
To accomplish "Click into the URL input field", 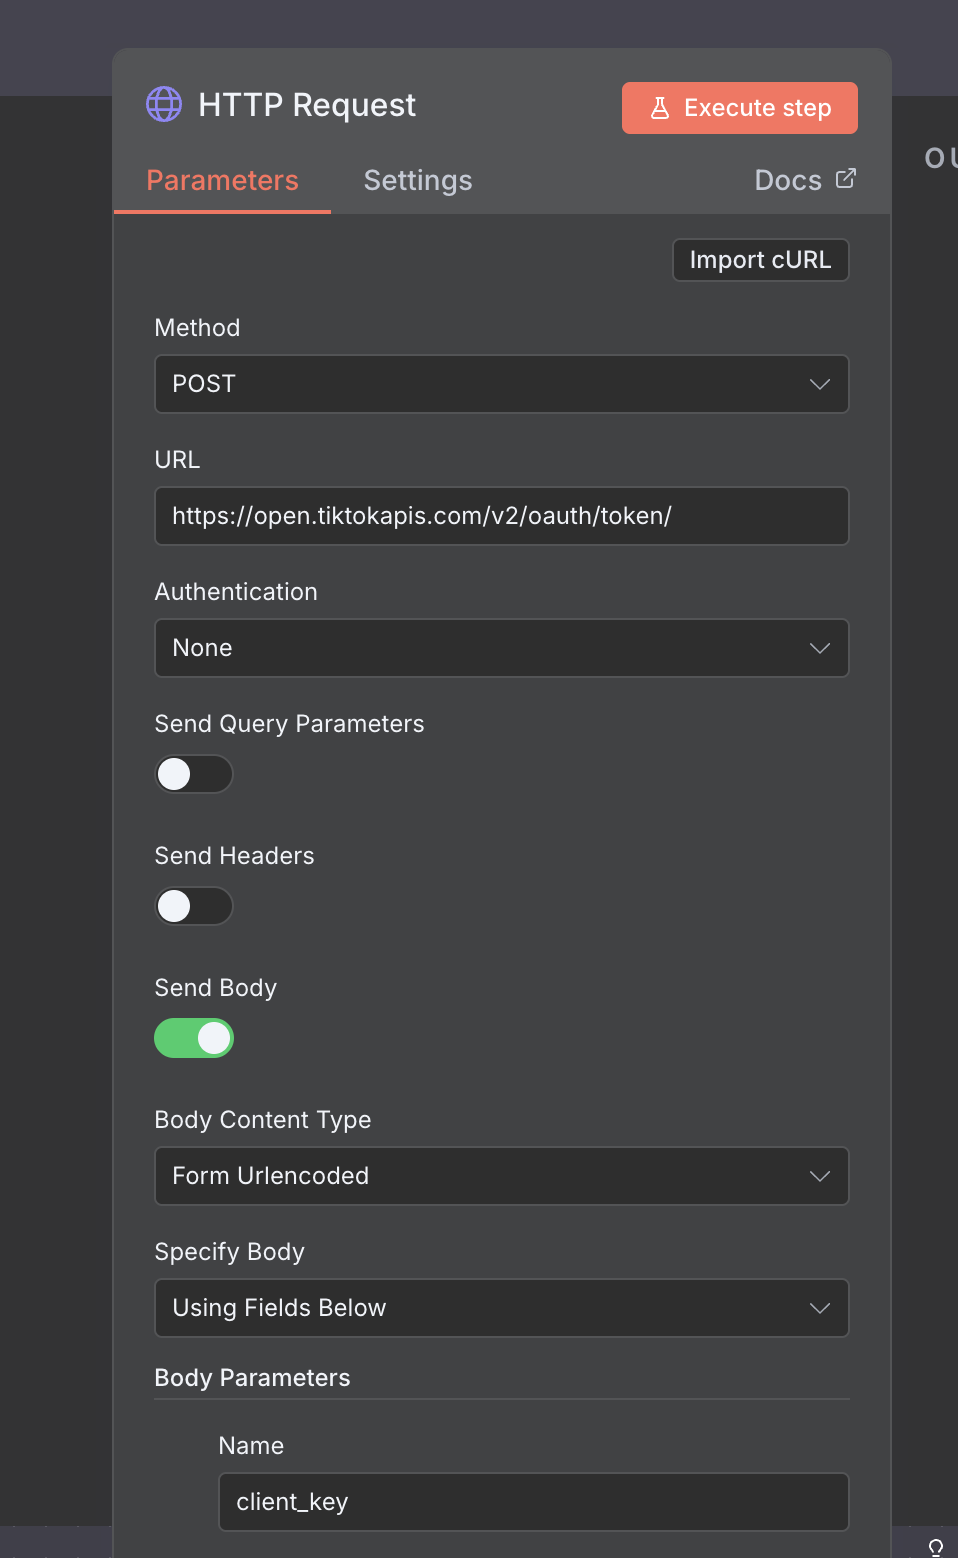I will point(500,516).
